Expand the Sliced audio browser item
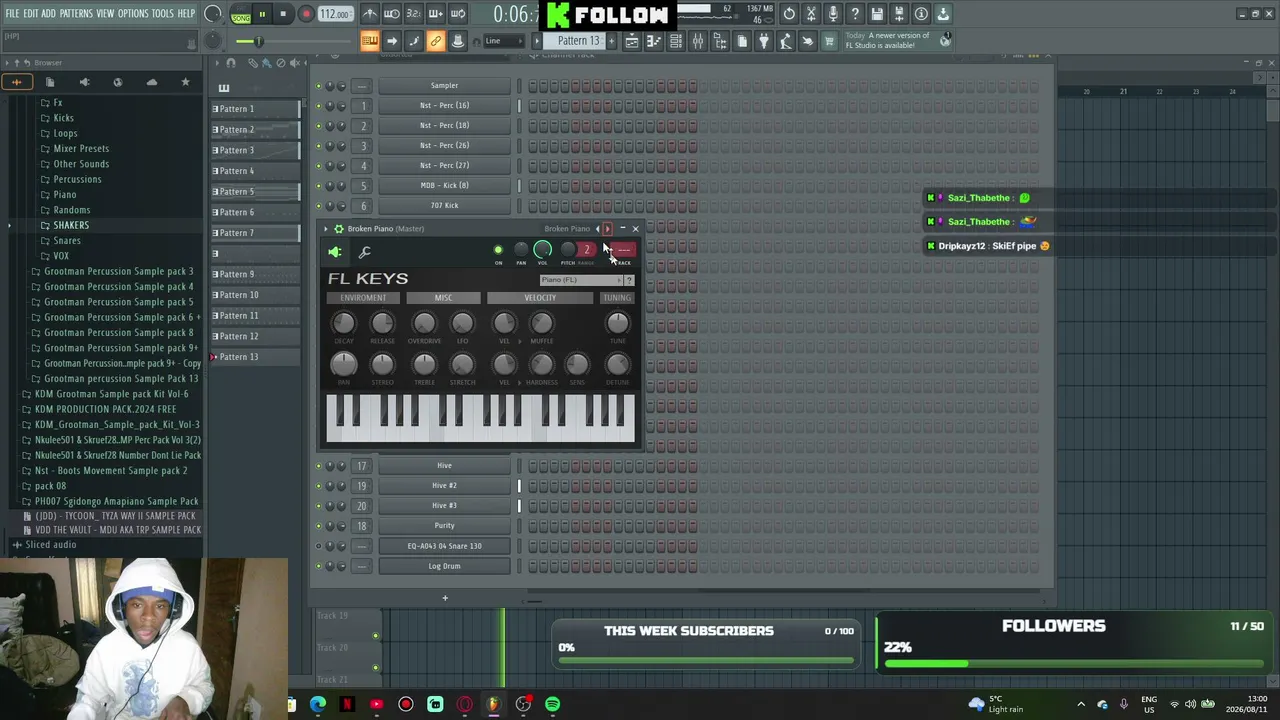1280x720 pixels. coord(50,545)
